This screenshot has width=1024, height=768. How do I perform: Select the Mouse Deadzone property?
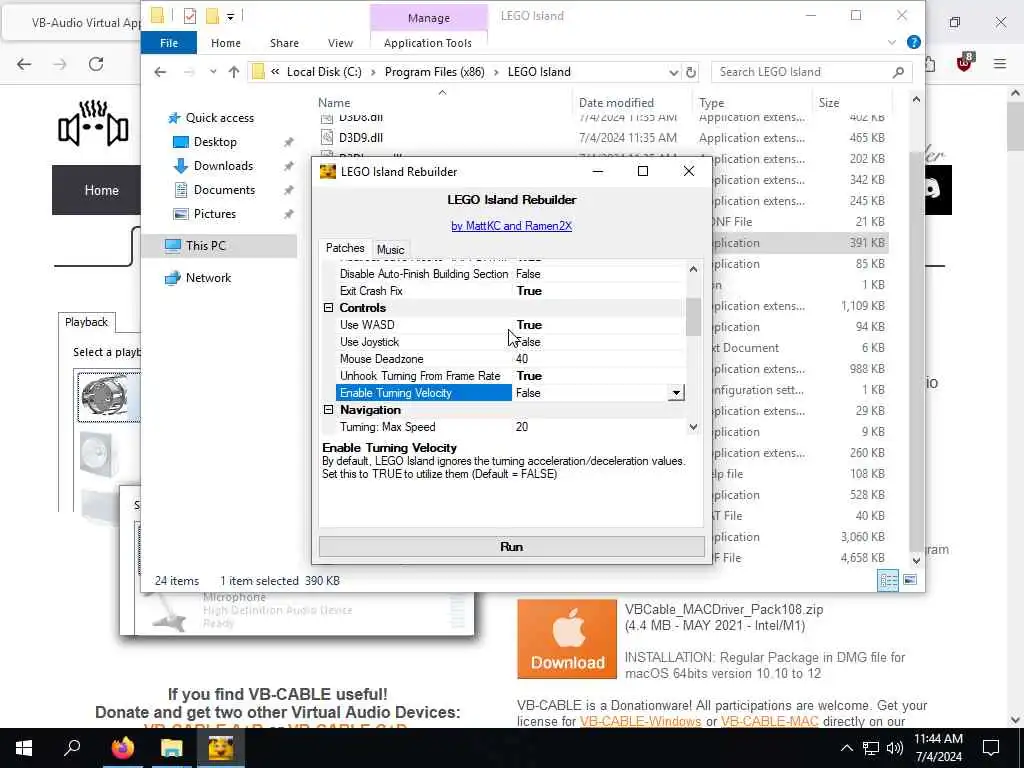click(x=509, y=359)
